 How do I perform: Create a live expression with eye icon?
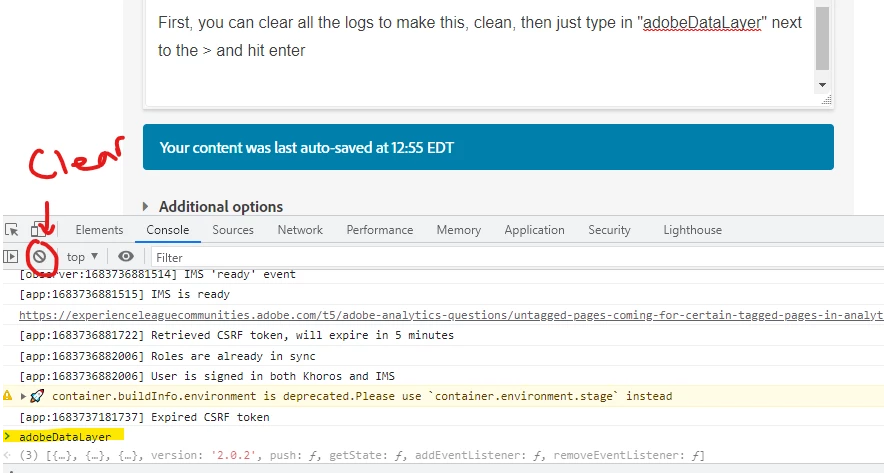126,257
